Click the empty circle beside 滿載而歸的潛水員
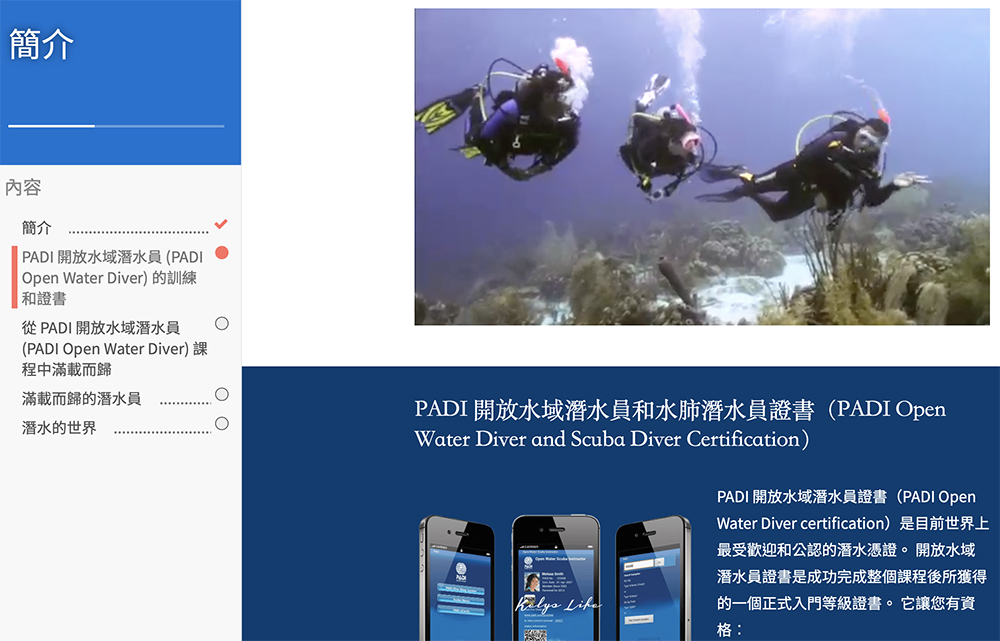The image size is (1000, 641). pyautogui.click(x=222, y=394)
